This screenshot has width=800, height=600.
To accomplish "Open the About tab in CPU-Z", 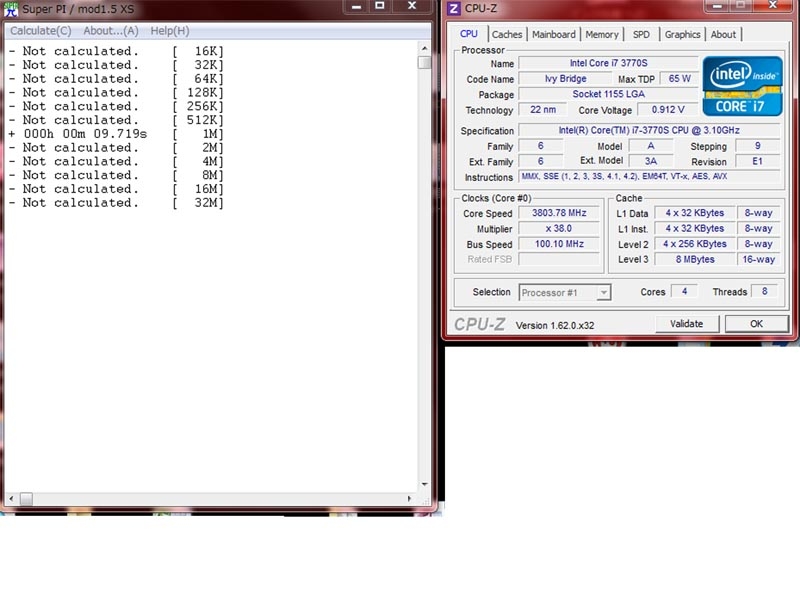I will click(723, 35).
